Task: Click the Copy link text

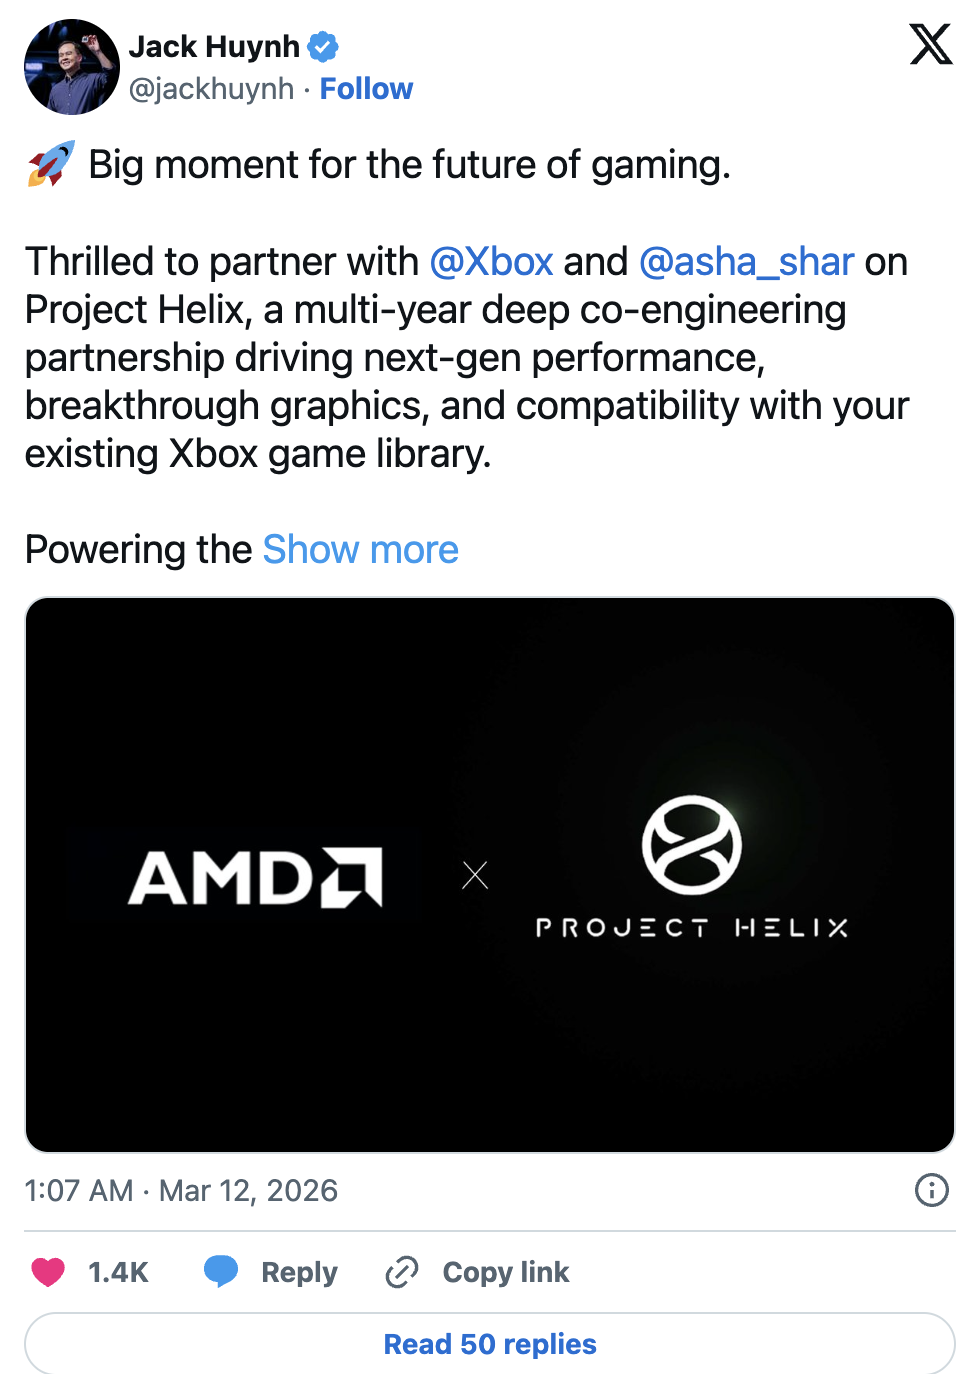Action: [x=505, y=1272]
